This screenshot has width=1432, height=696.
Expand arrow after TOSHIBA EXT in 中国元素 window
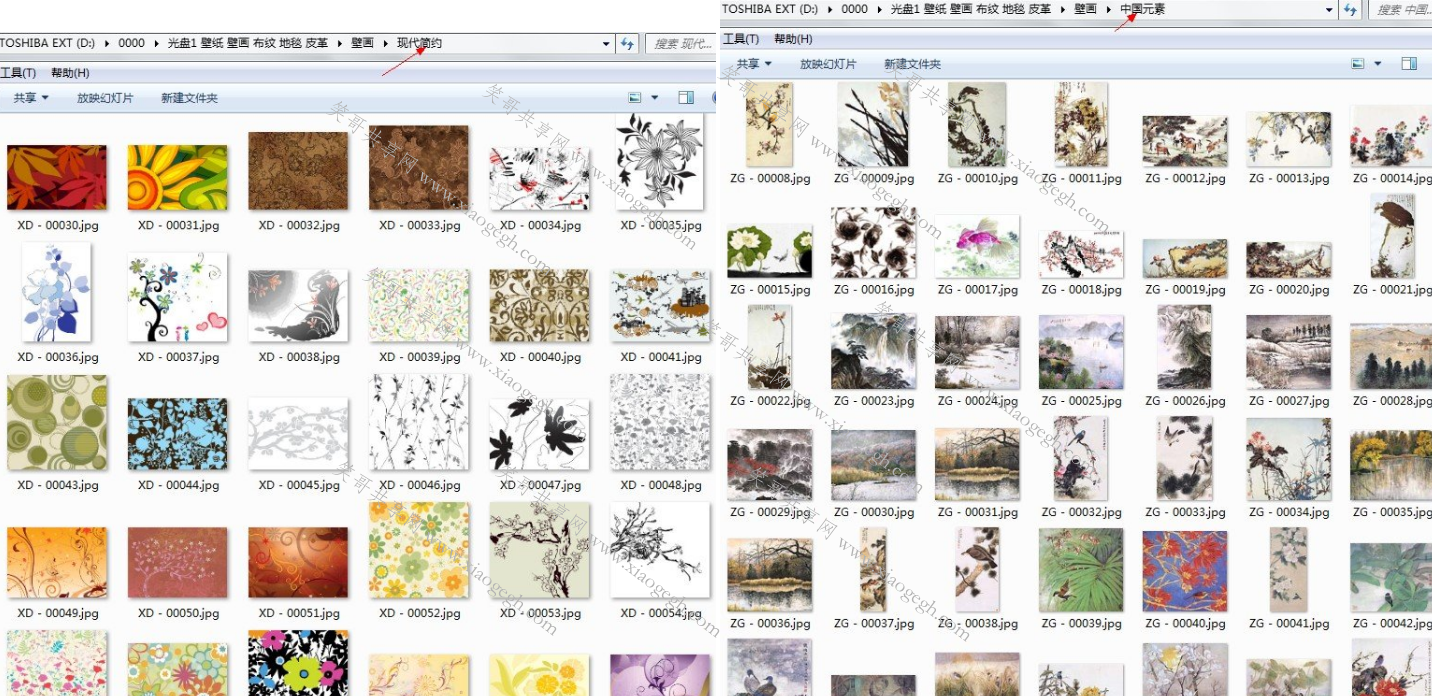(x=829, y=9)
